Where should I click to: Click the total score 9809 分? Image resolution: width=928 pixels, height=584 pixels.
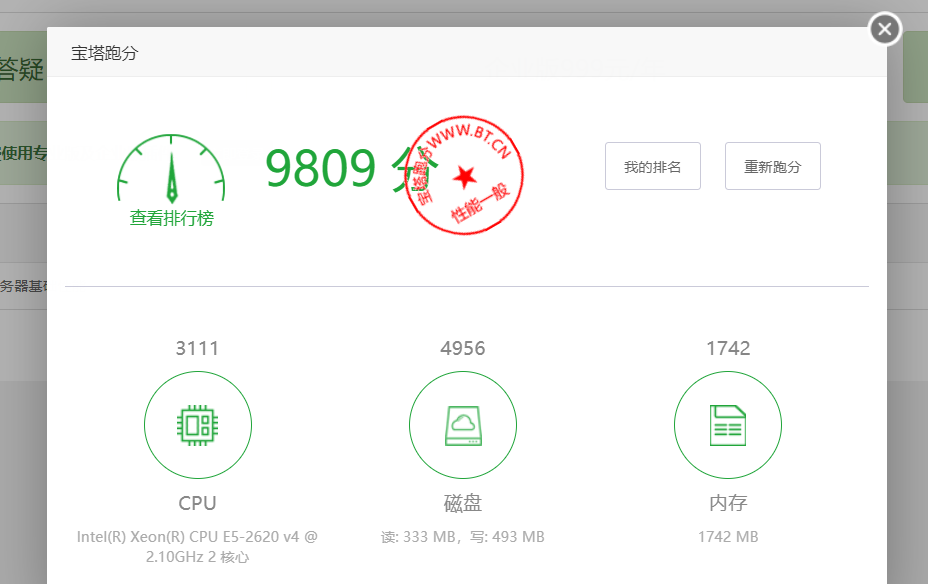click(352, 168)
